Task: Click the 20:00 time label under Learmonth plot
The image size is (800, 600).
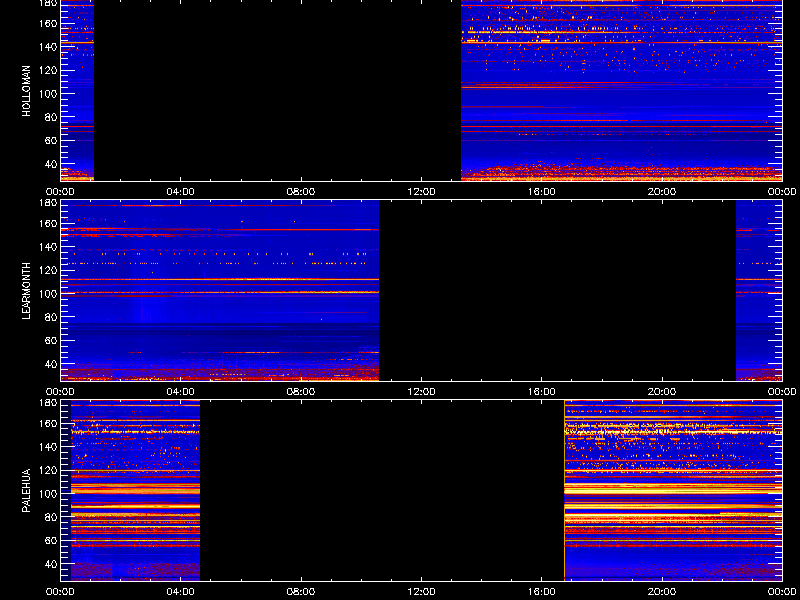Action: click(662, 392)
